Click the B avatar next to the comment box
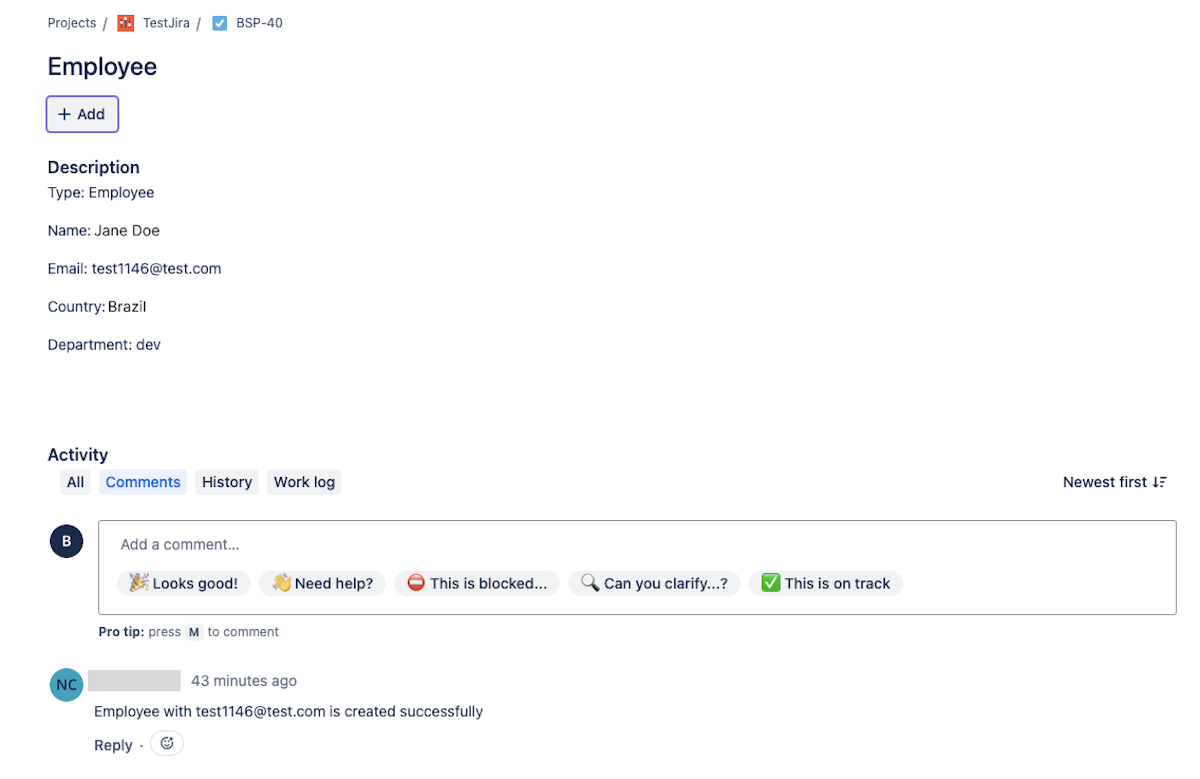1200x779 pixels. (x=66, y=540)
